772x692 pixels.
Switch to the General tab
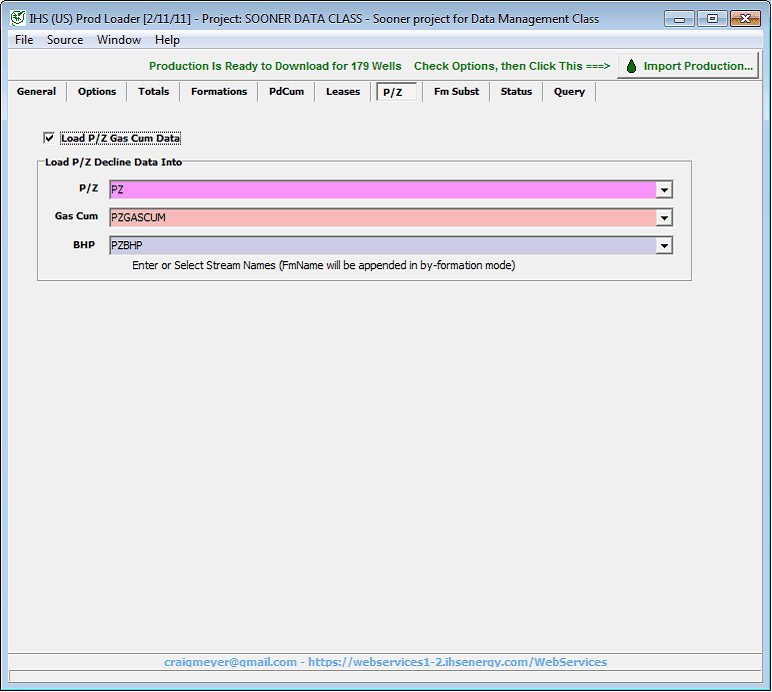(36, 92)
